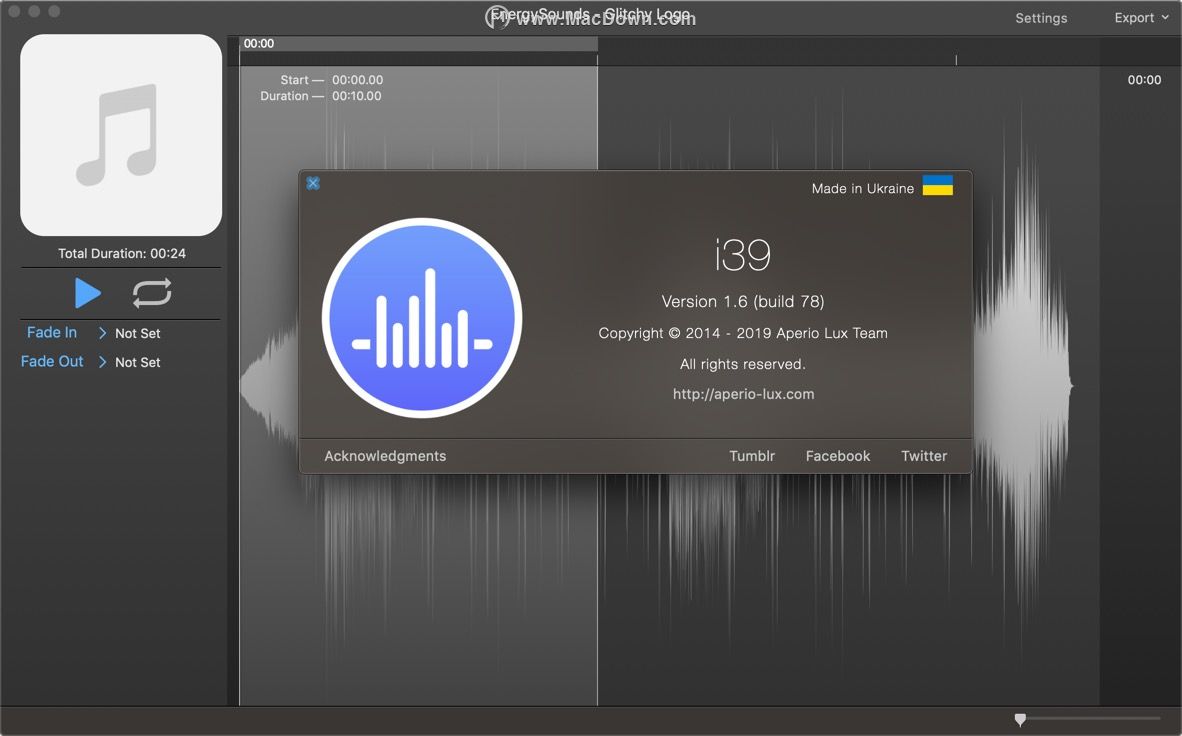Click Start time value 00:00.00
1182x736 pixels.
(x=357, y=80)
